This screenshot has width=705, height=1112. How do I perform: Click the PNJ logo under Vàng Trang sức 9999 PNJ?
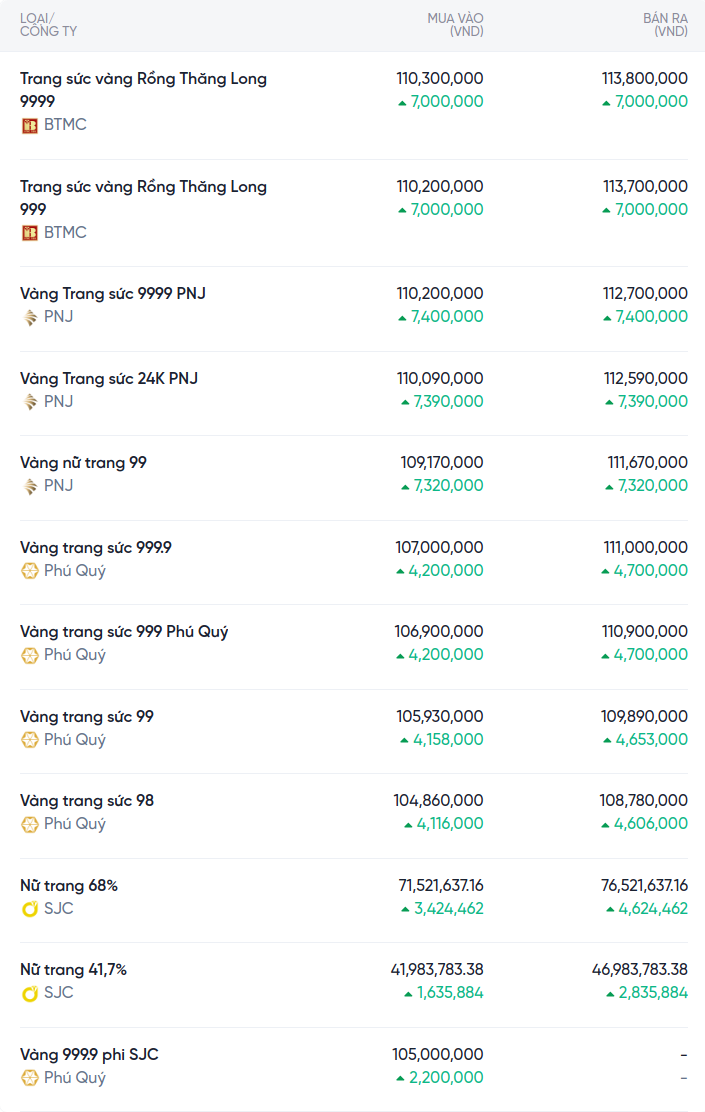30,317
